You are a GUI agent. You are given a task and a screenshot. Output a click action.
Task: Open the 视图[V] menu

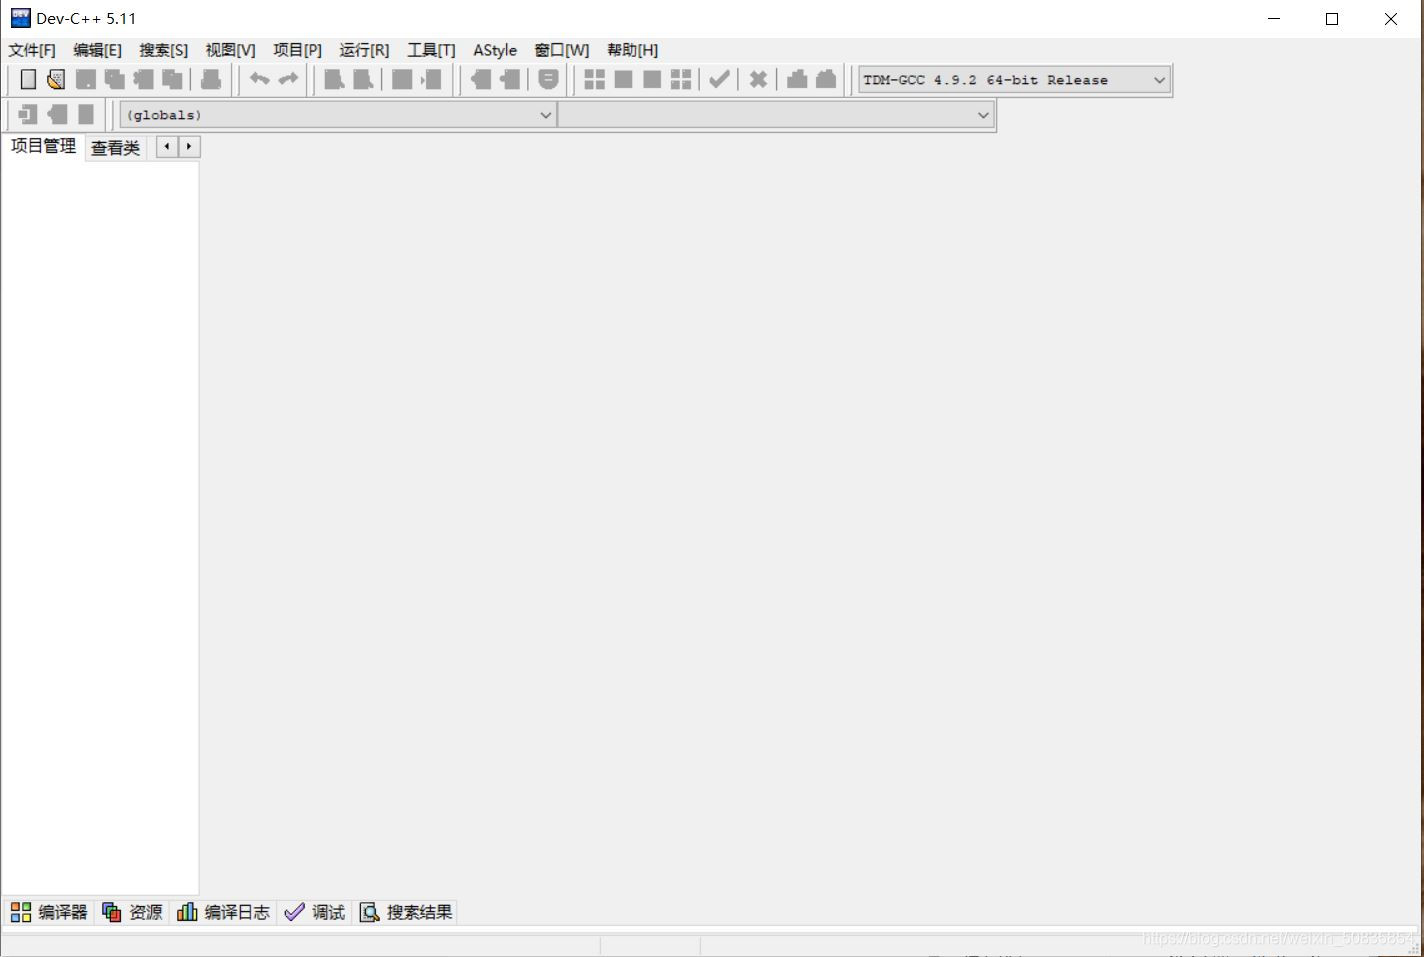(x=230, y=50)
